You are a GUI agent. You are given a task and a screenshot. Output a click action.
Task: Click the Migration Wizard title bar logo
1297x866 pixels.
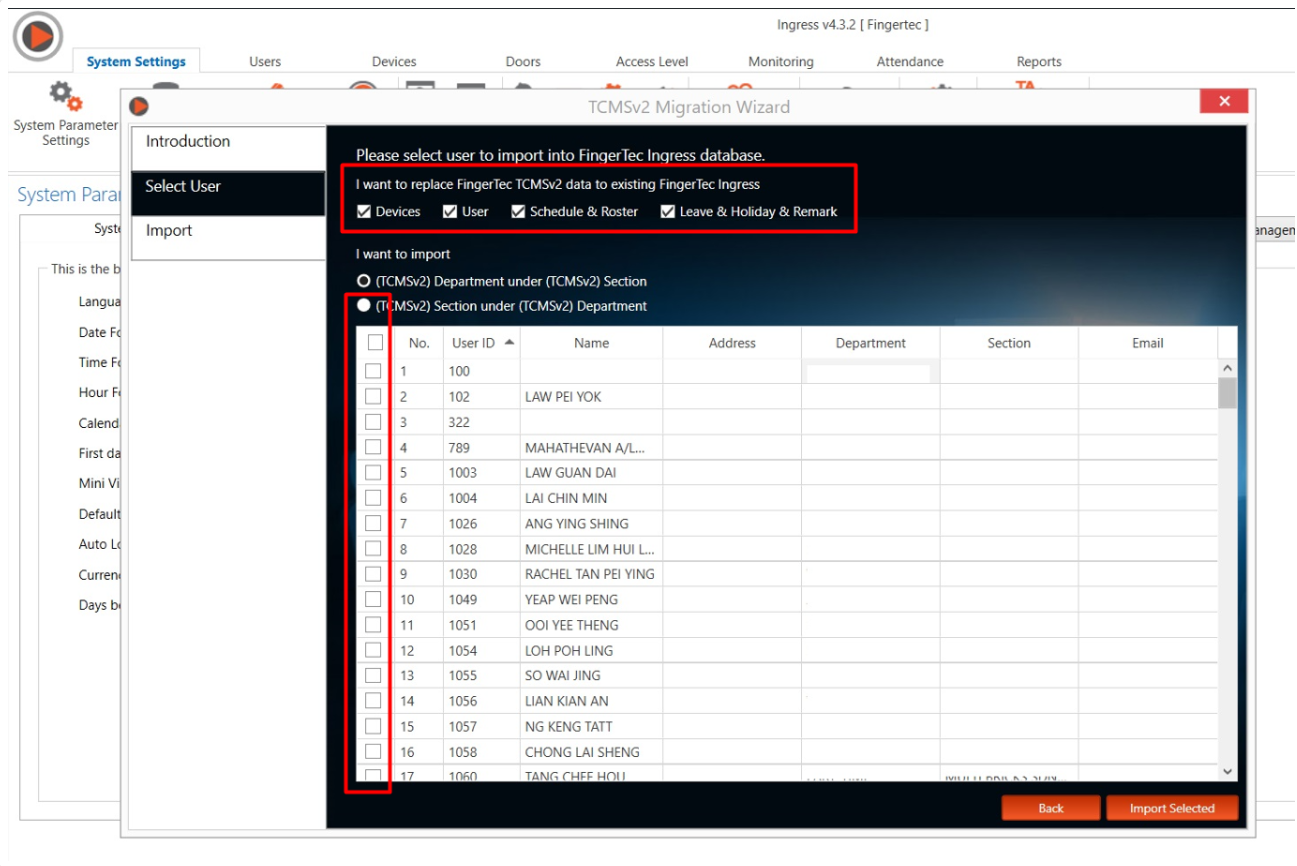139,105
